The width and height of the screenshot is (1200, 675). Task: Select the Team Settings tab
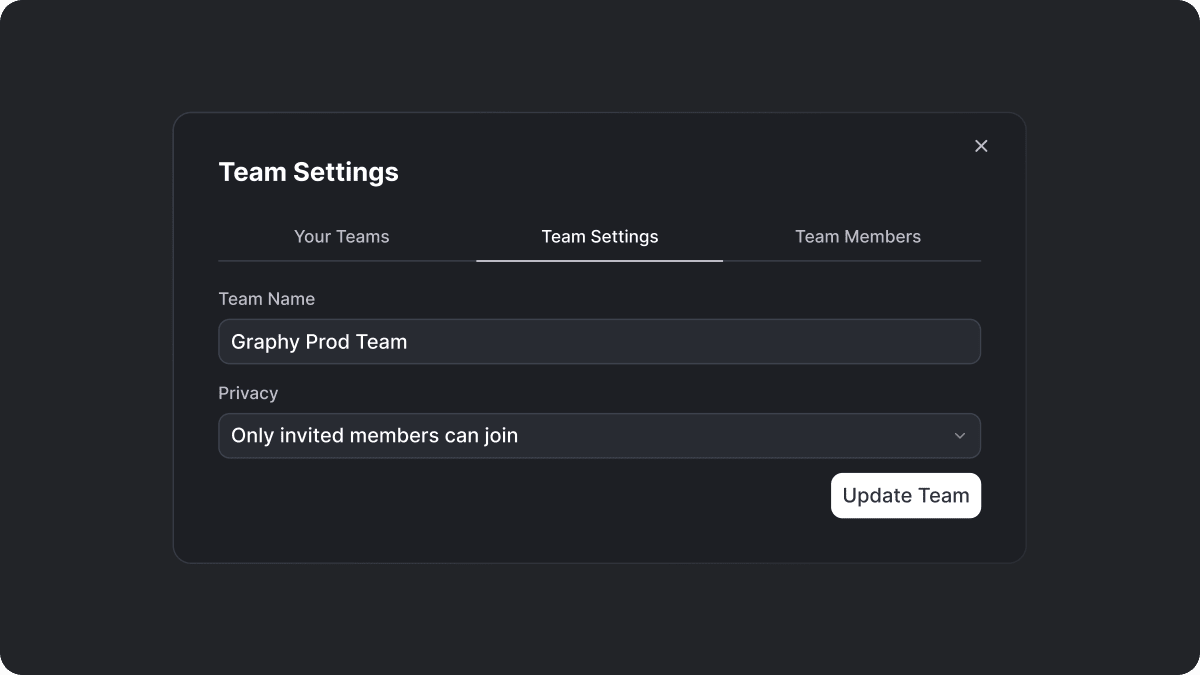[600, 237]
